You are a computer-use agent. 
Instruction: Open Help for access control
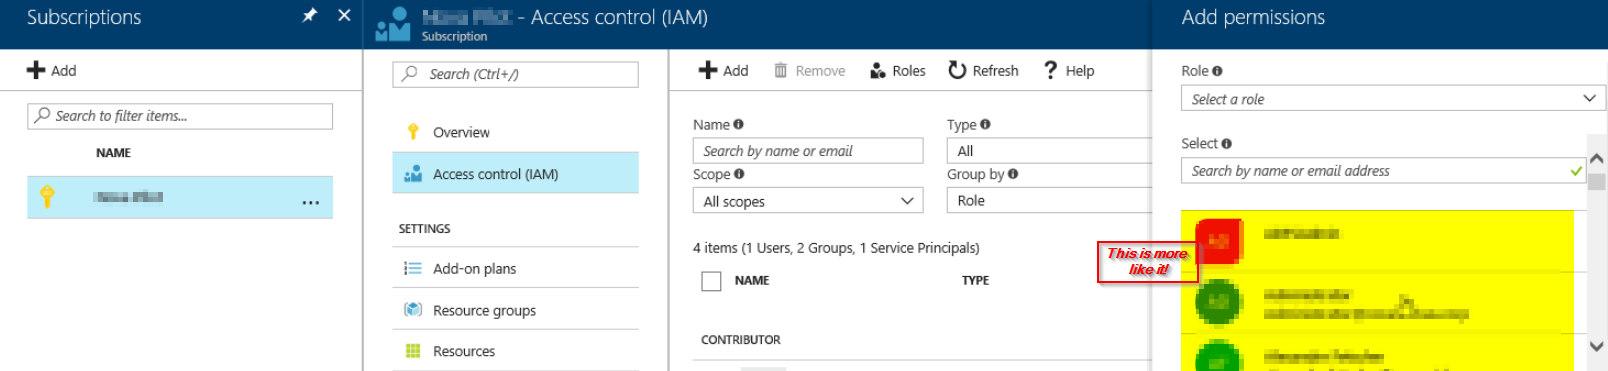point(1068,70)
